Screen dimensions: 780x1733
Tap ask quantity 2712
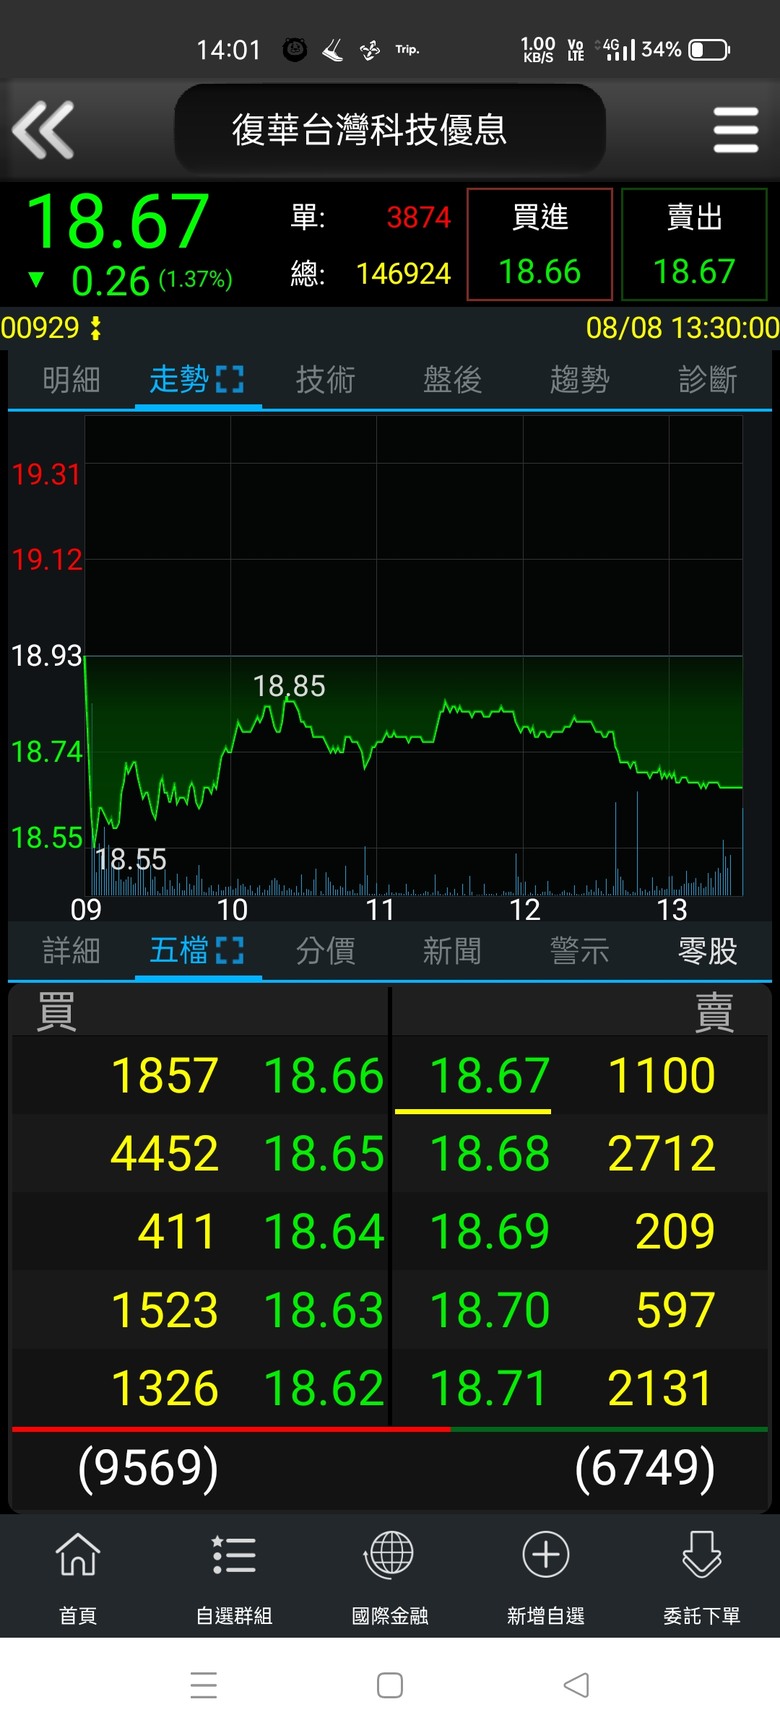662,1154
